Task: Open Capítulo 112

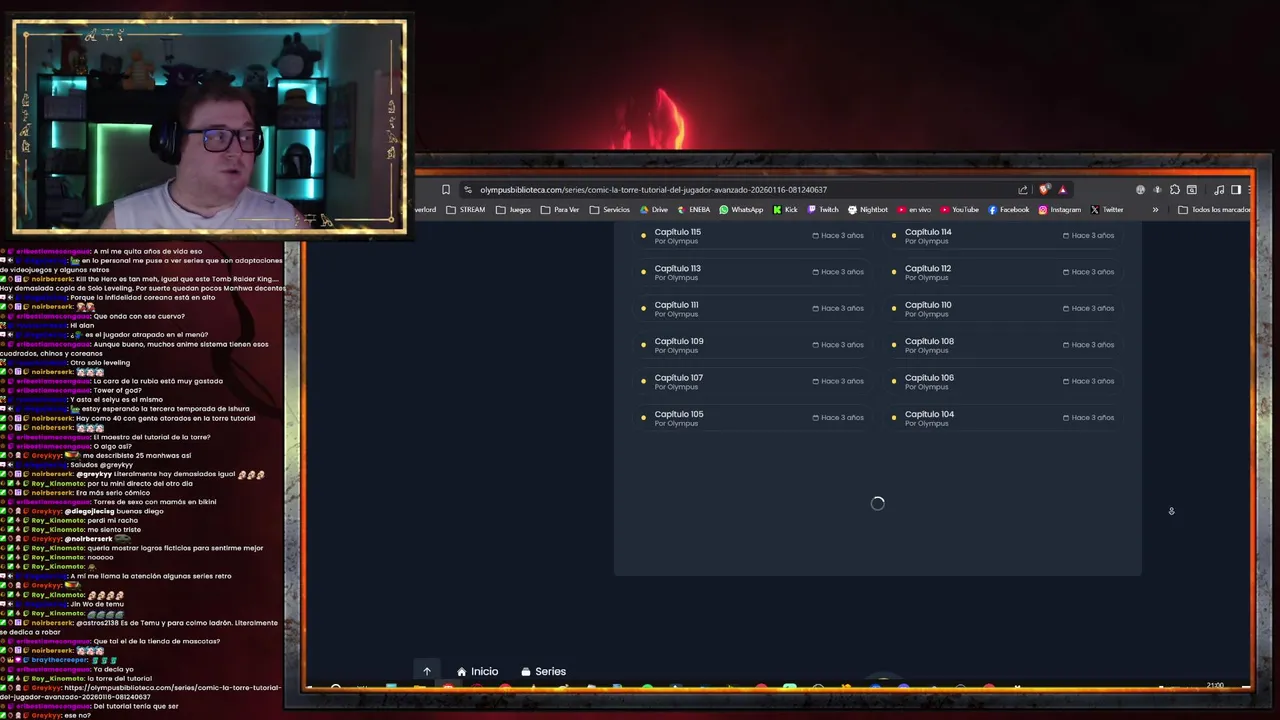Action: click(1003, 272)
